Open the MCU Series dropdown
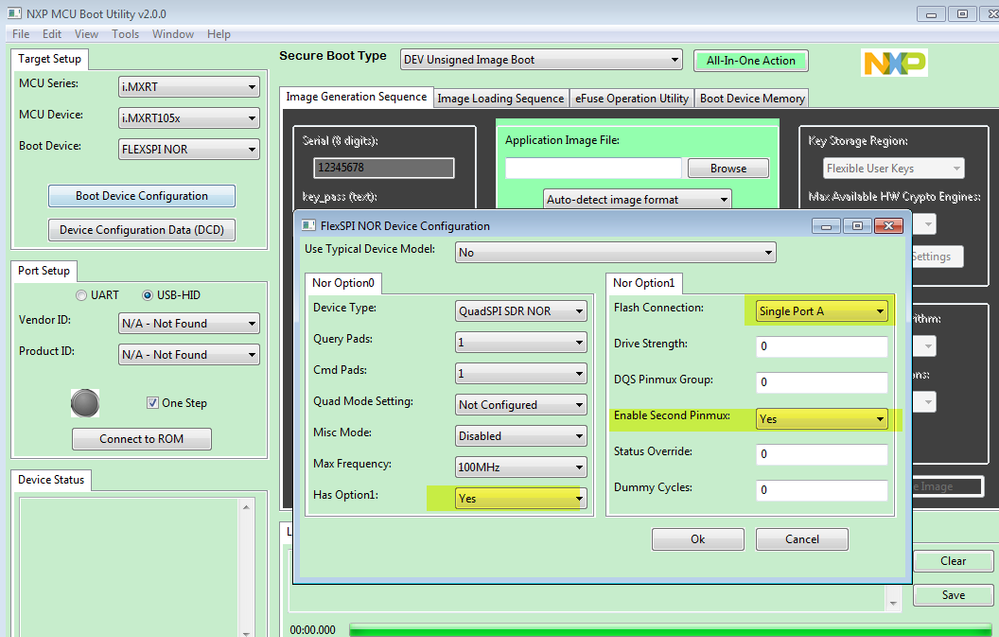Screen dimensions: 999x637 (188, 87)
